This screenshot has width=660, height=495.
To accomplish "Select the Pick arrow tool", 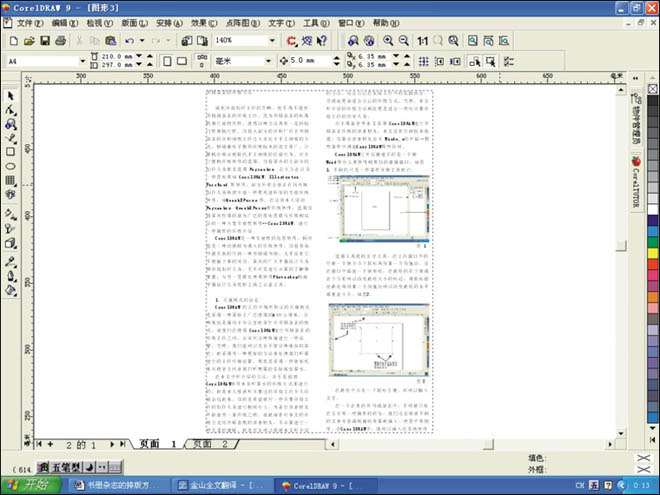I will click(x=10, y=96).
